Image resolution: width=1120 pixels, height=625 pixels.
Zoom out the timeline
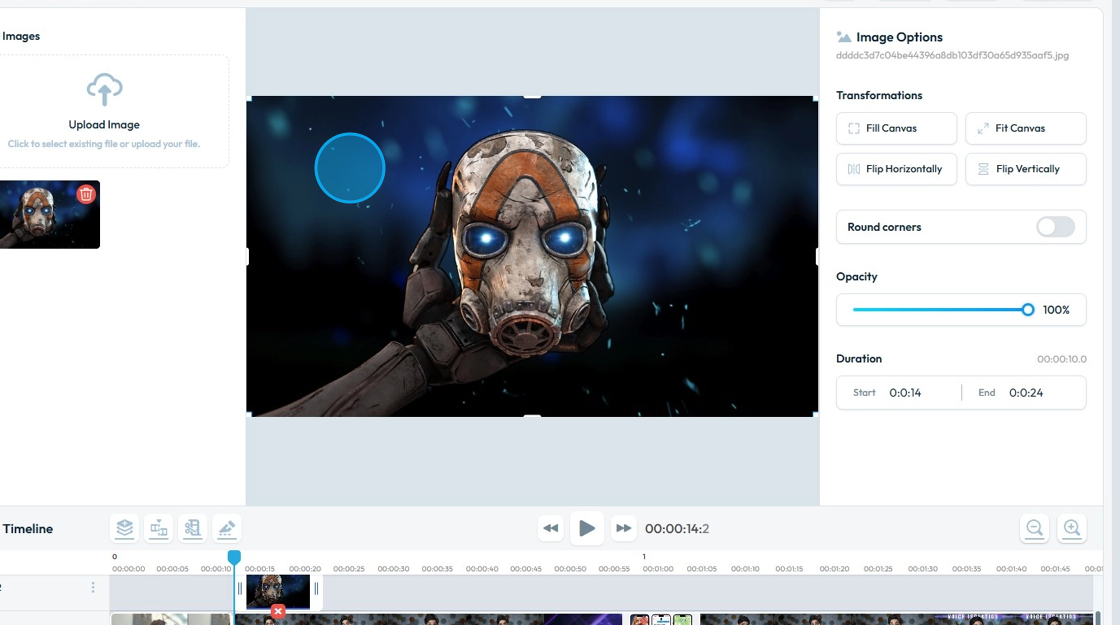click(1034, 529)
